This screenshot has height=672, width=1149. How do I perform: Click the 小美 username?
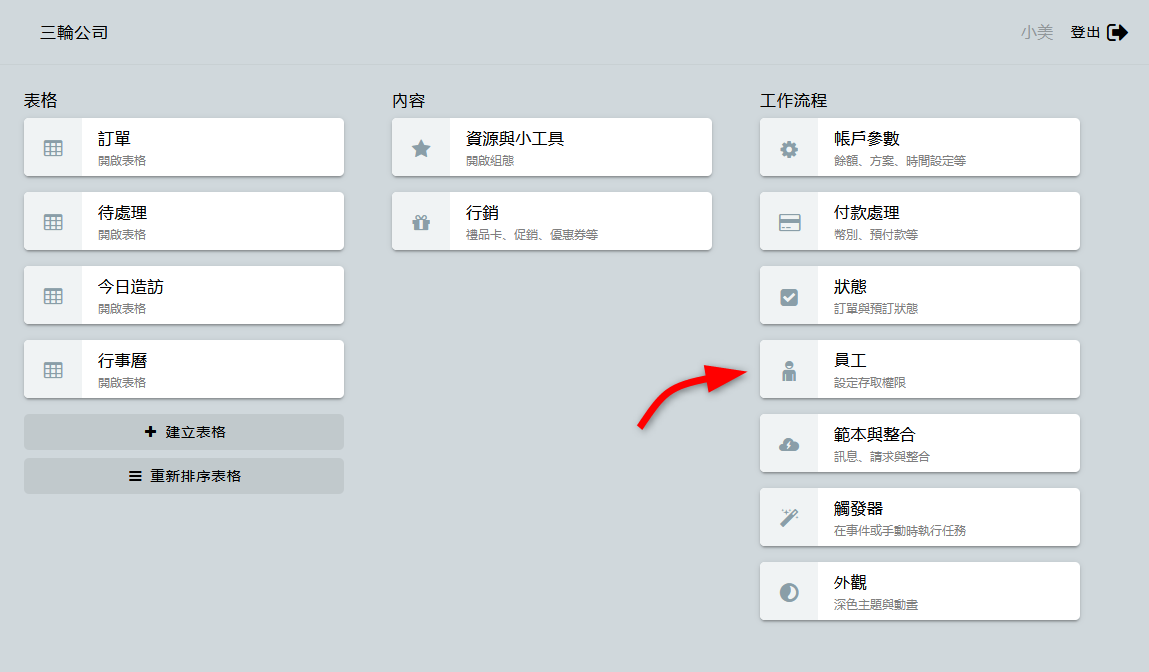point(1036,33)
